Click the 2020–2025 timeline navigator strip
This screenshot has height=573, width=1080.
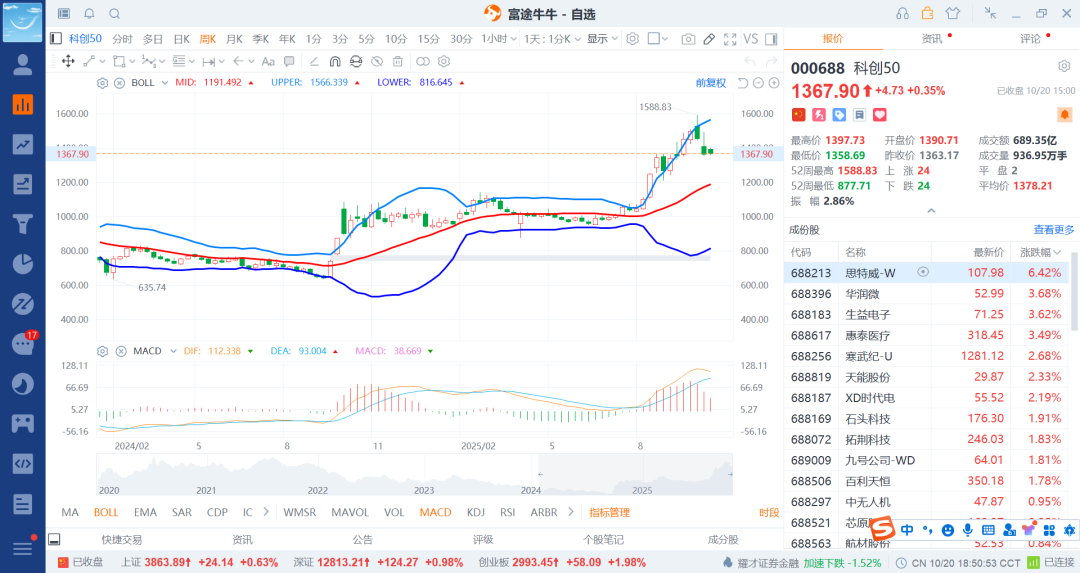414,475
